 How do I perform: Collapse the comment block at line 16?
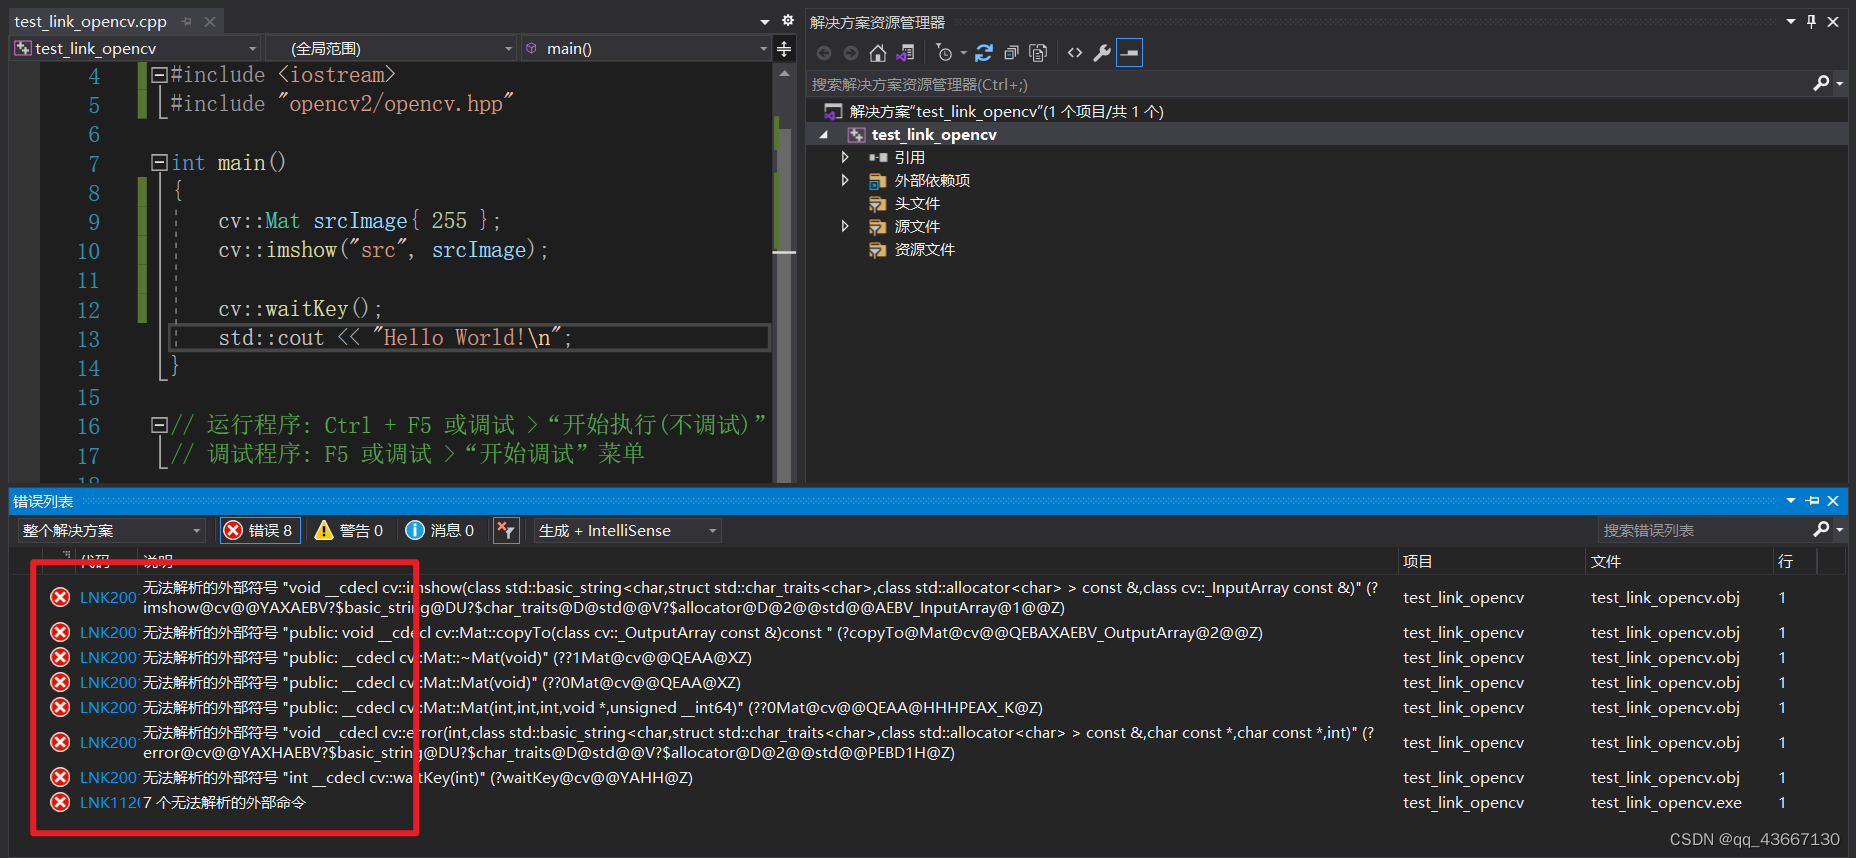point(158,425)
